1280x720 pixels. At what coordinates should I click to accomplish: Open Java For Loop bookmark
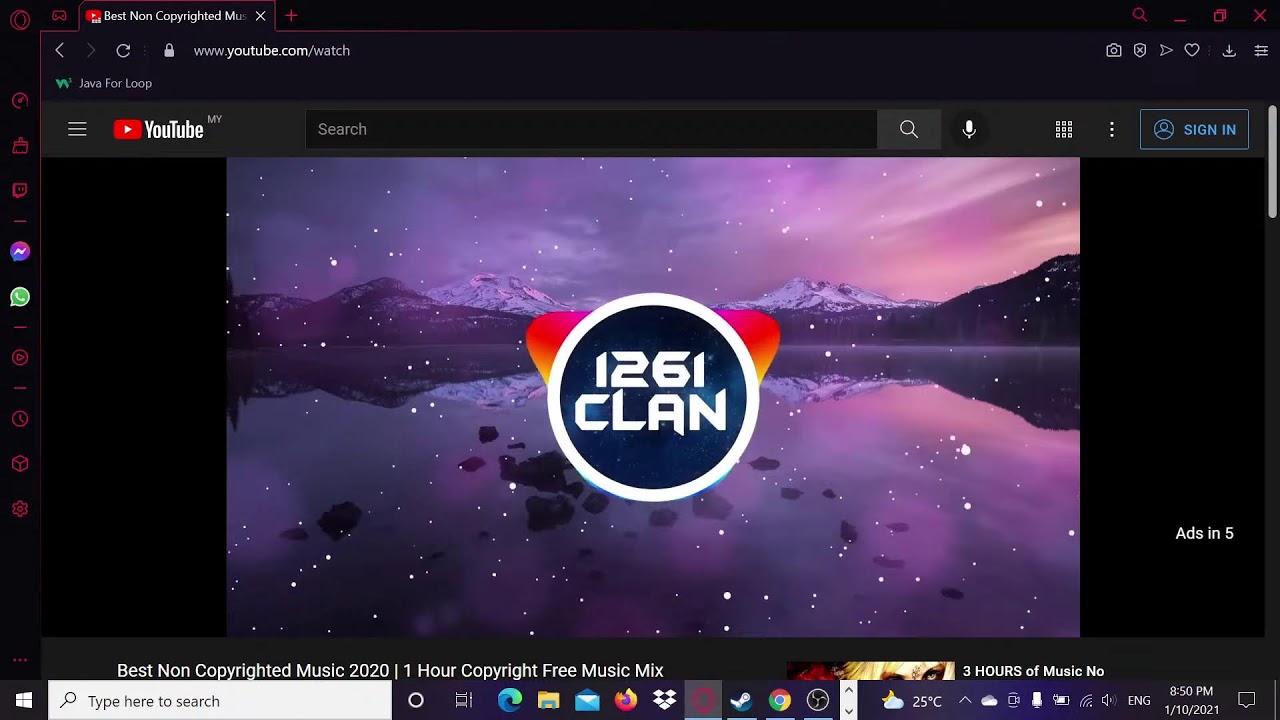pos(104,83)
